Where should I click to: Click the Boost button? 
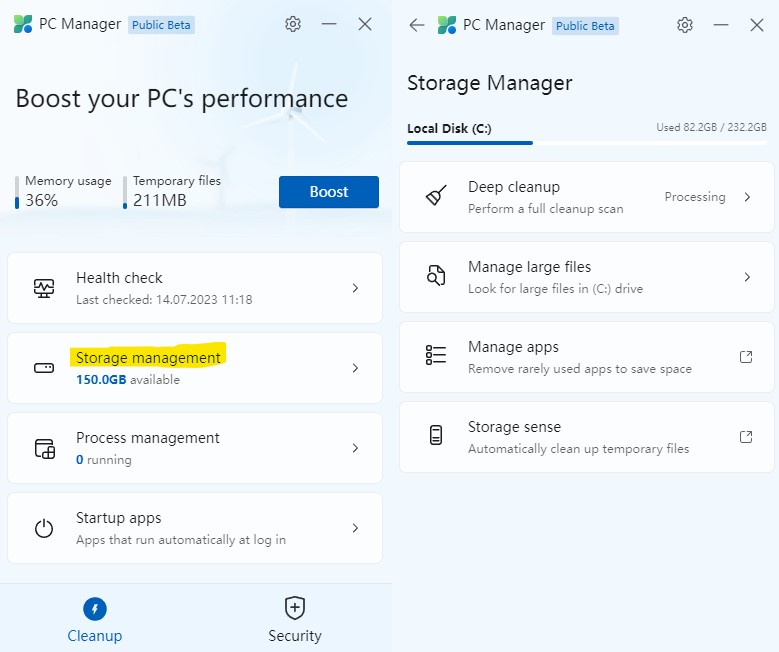coord(329,192)
